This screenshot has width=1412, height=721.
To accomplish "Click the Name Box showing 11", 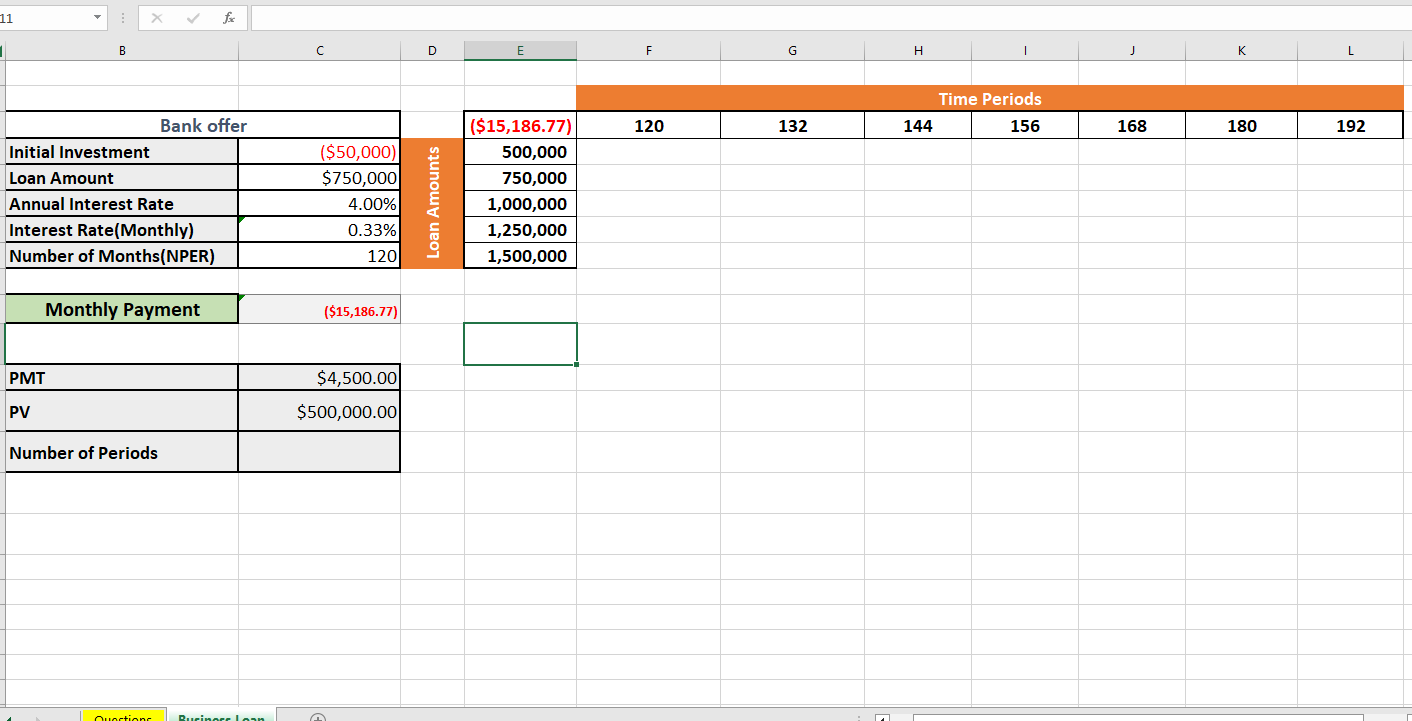I will pos(45,17).
